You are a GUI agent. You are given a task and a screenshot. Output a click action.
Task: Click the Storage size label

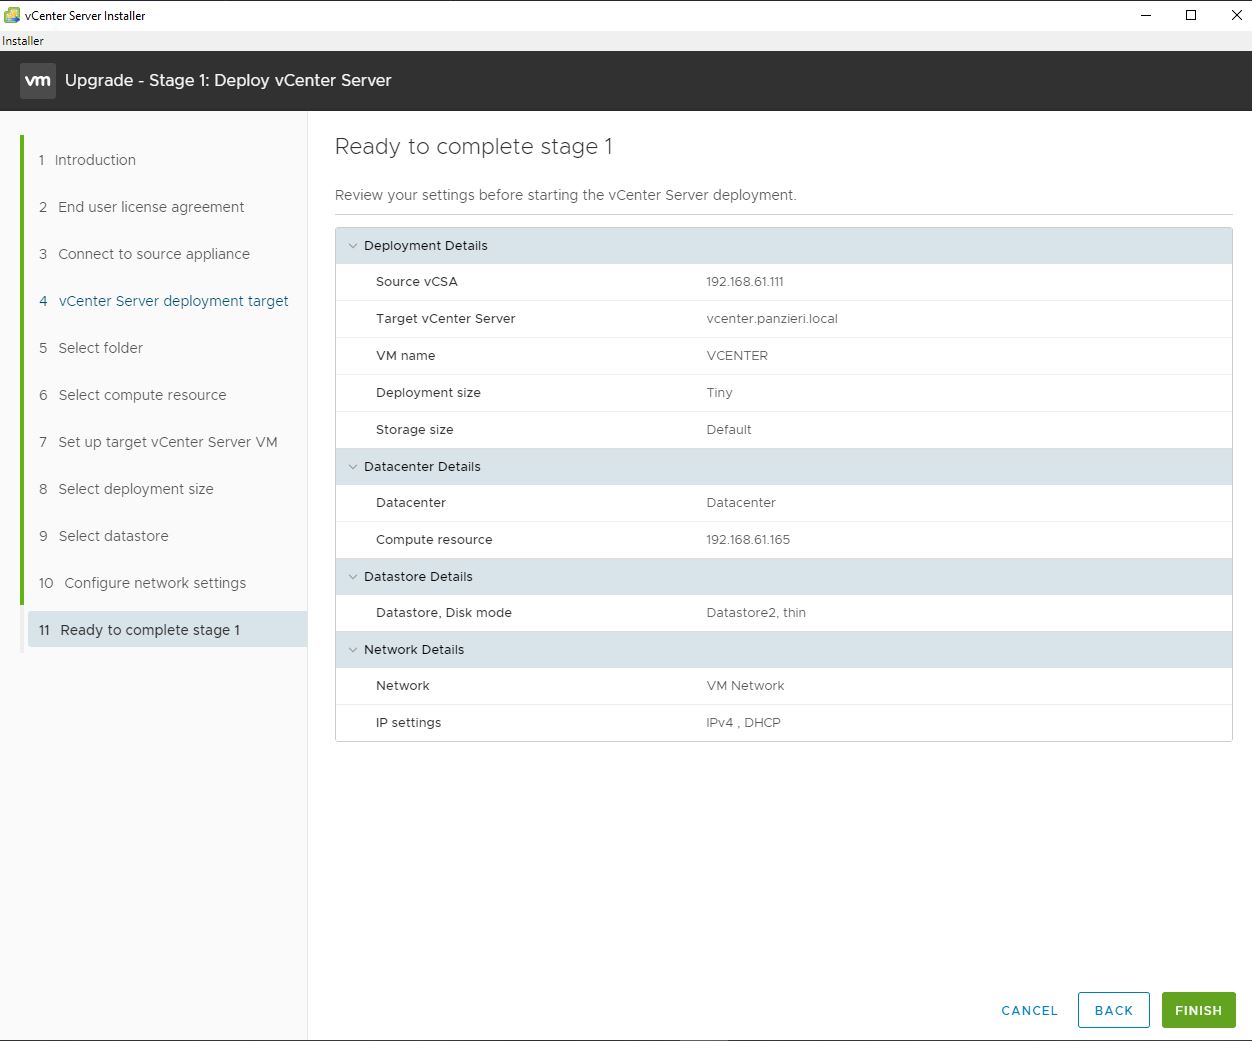click(414, 430)
